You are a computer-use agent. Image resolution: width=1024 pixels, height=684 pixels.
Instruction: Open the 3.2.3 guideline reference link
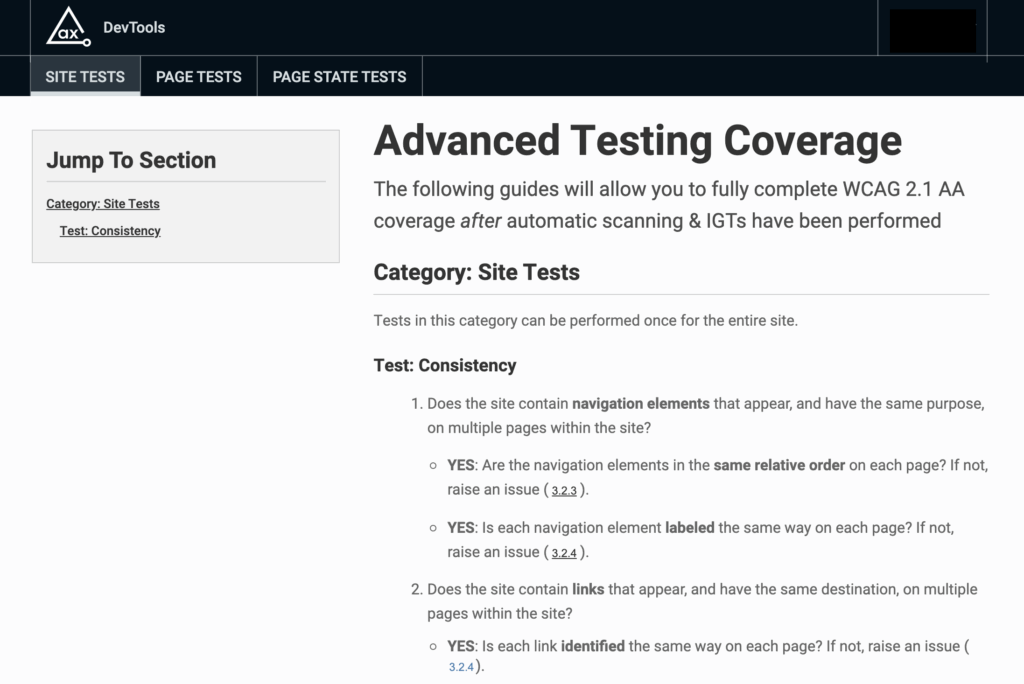pos(564,490)
